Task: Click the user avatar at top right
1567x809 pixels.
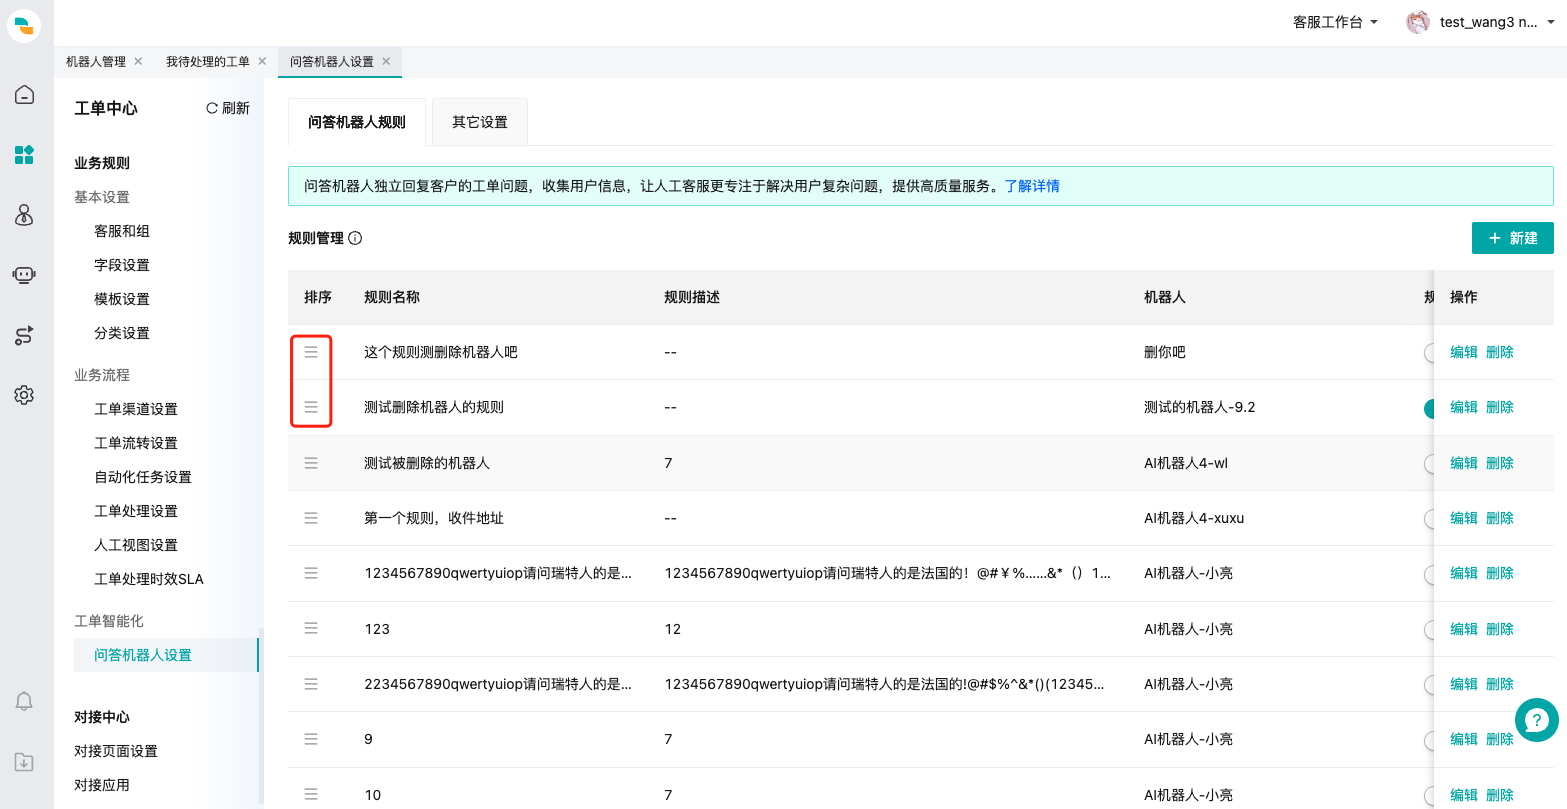Action: 1418,22
